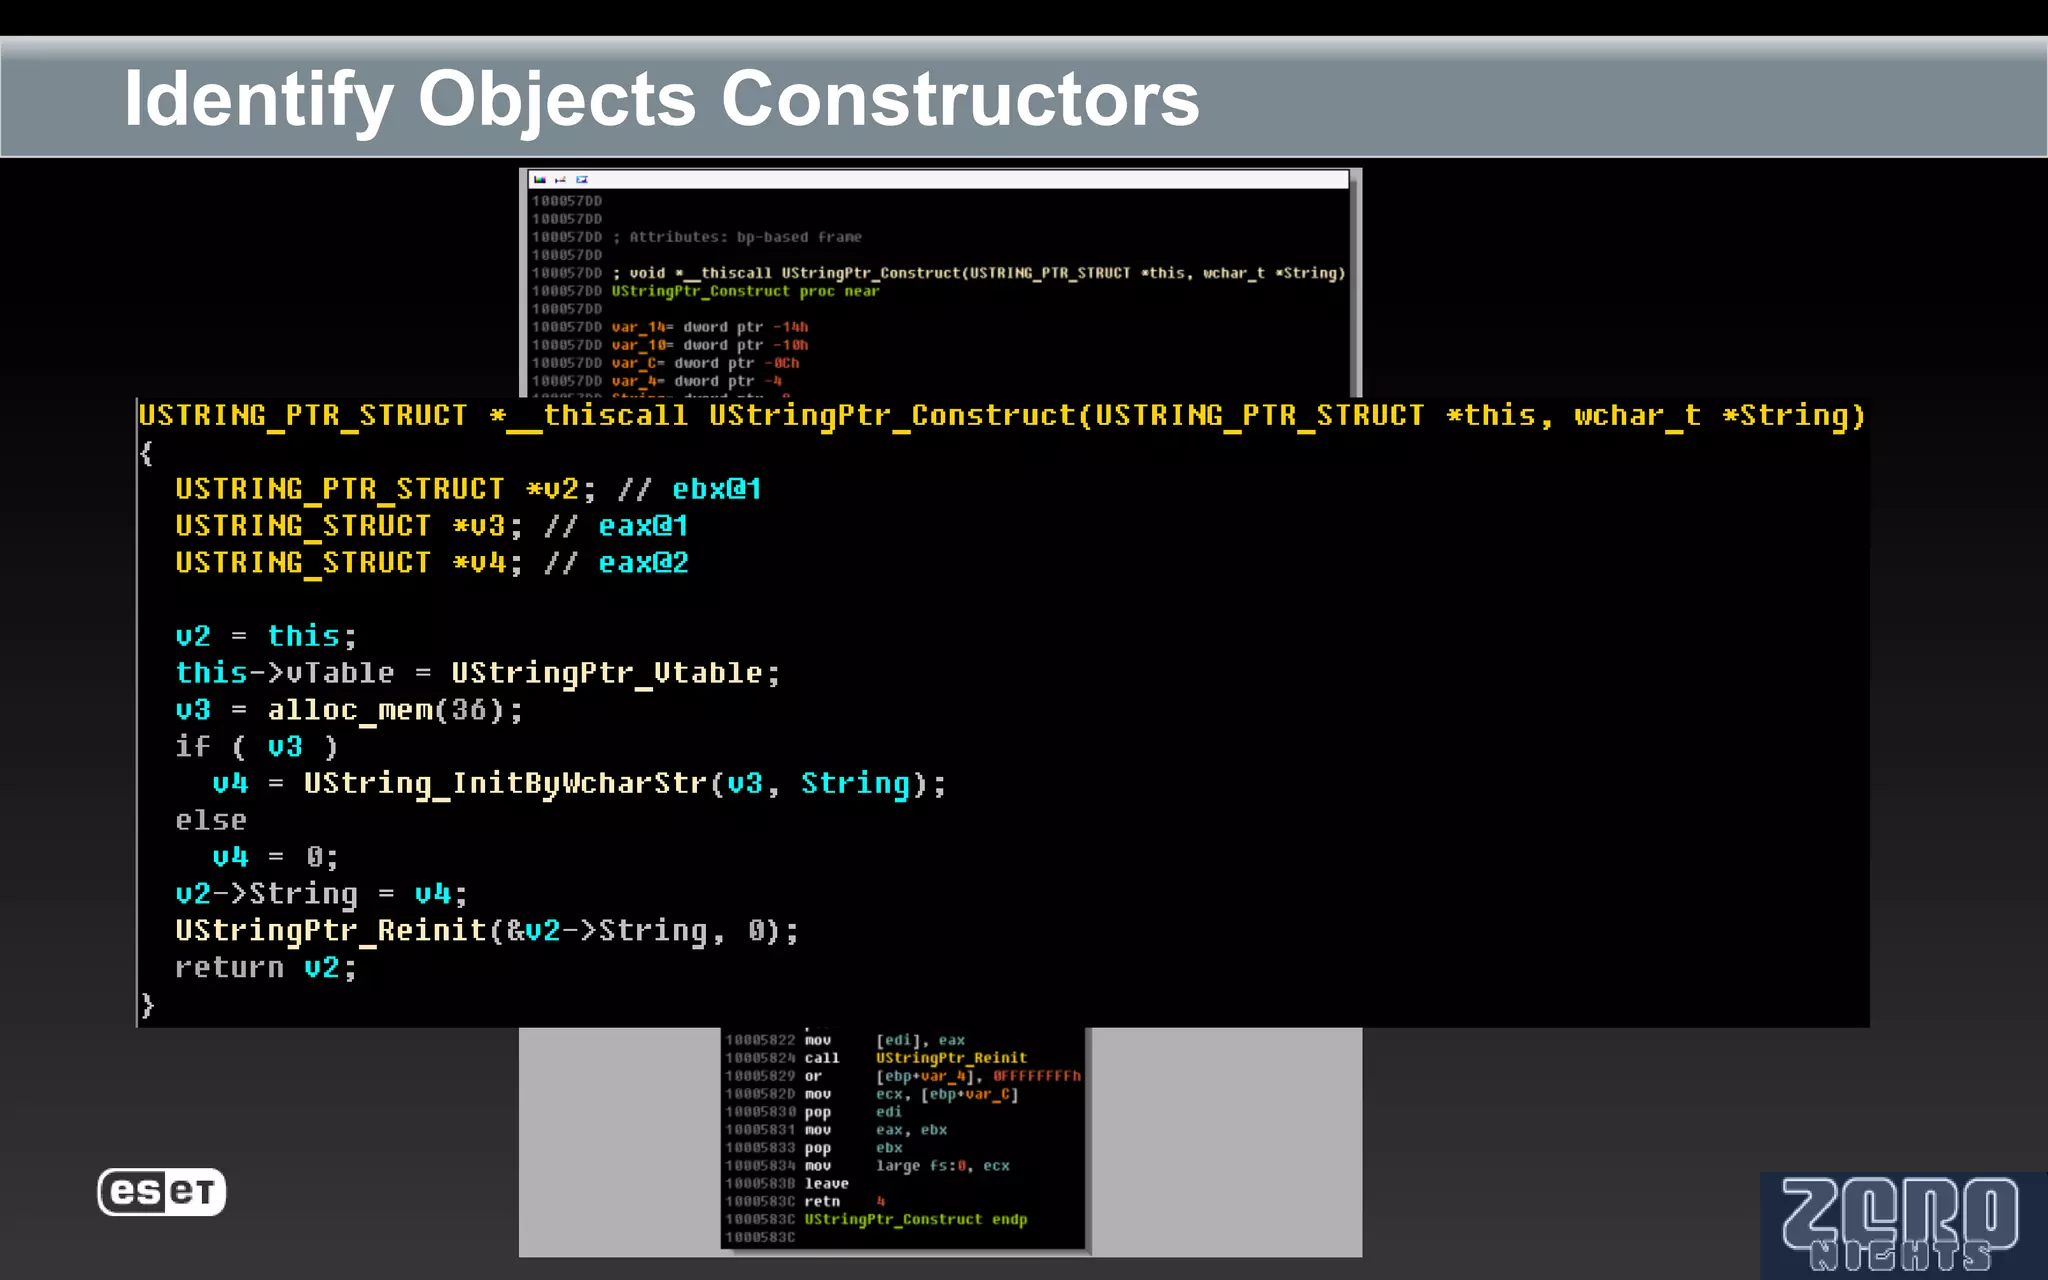Click the 'return v2;' statement
This screenshot has width=2048, height=1280.
[x=265, y=968]
